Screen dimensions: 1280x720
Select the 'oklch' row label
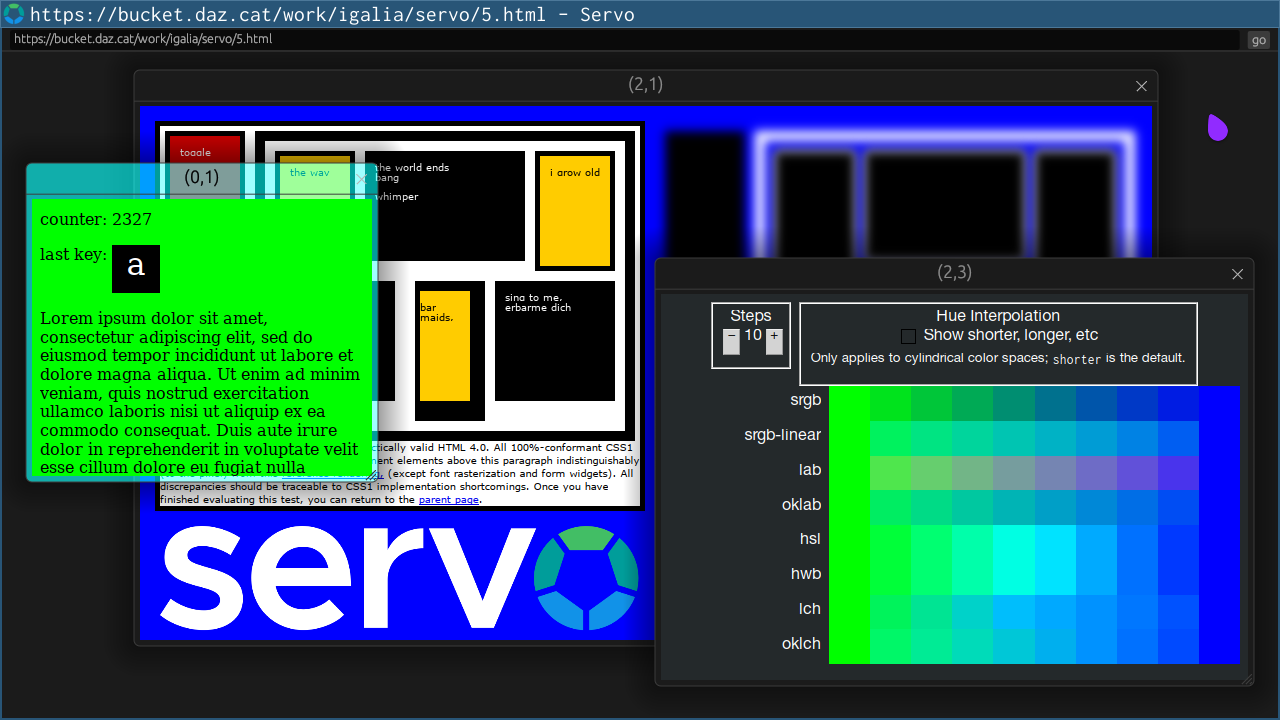pos(801,643)
